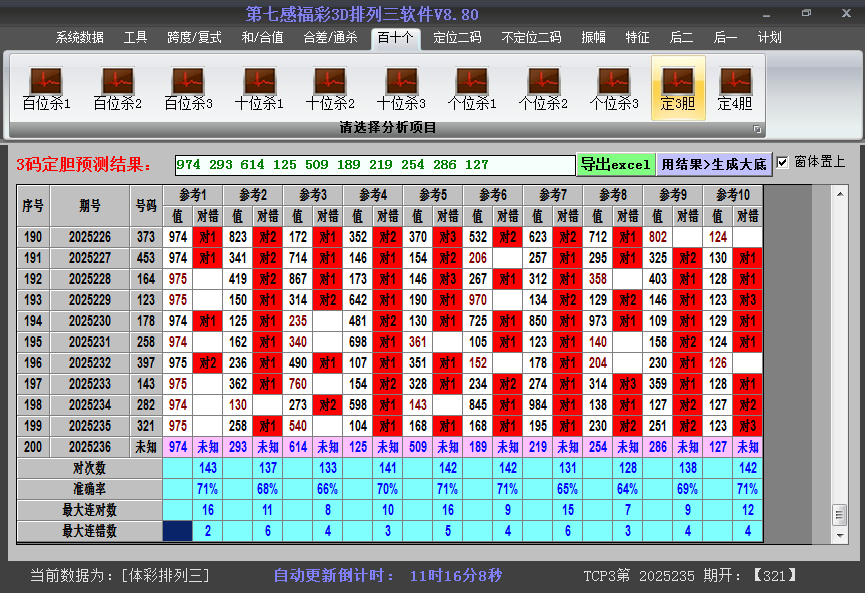Expand the ribbon group dialog launcher
This screenshot has height=593, width=865.
point(757,129)
